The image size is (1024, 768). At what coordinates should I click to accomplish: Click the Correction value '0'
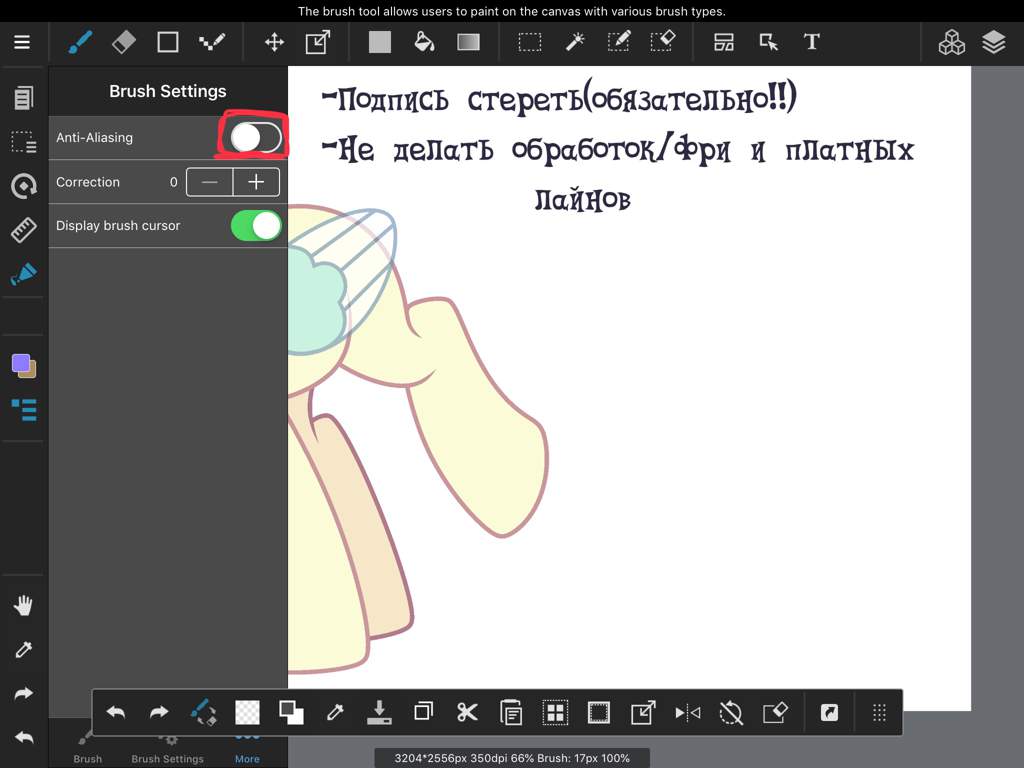point(174,182)
